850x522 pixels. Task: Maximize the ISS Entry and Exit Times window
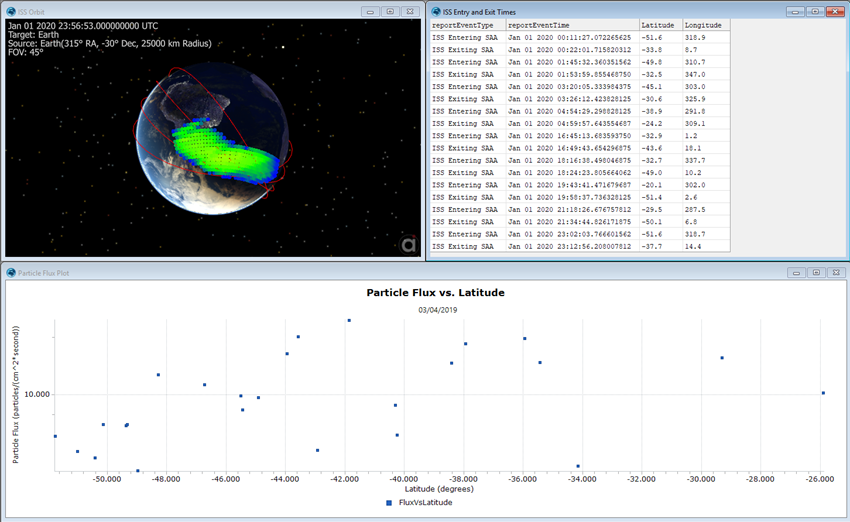(x=815, y=11)
